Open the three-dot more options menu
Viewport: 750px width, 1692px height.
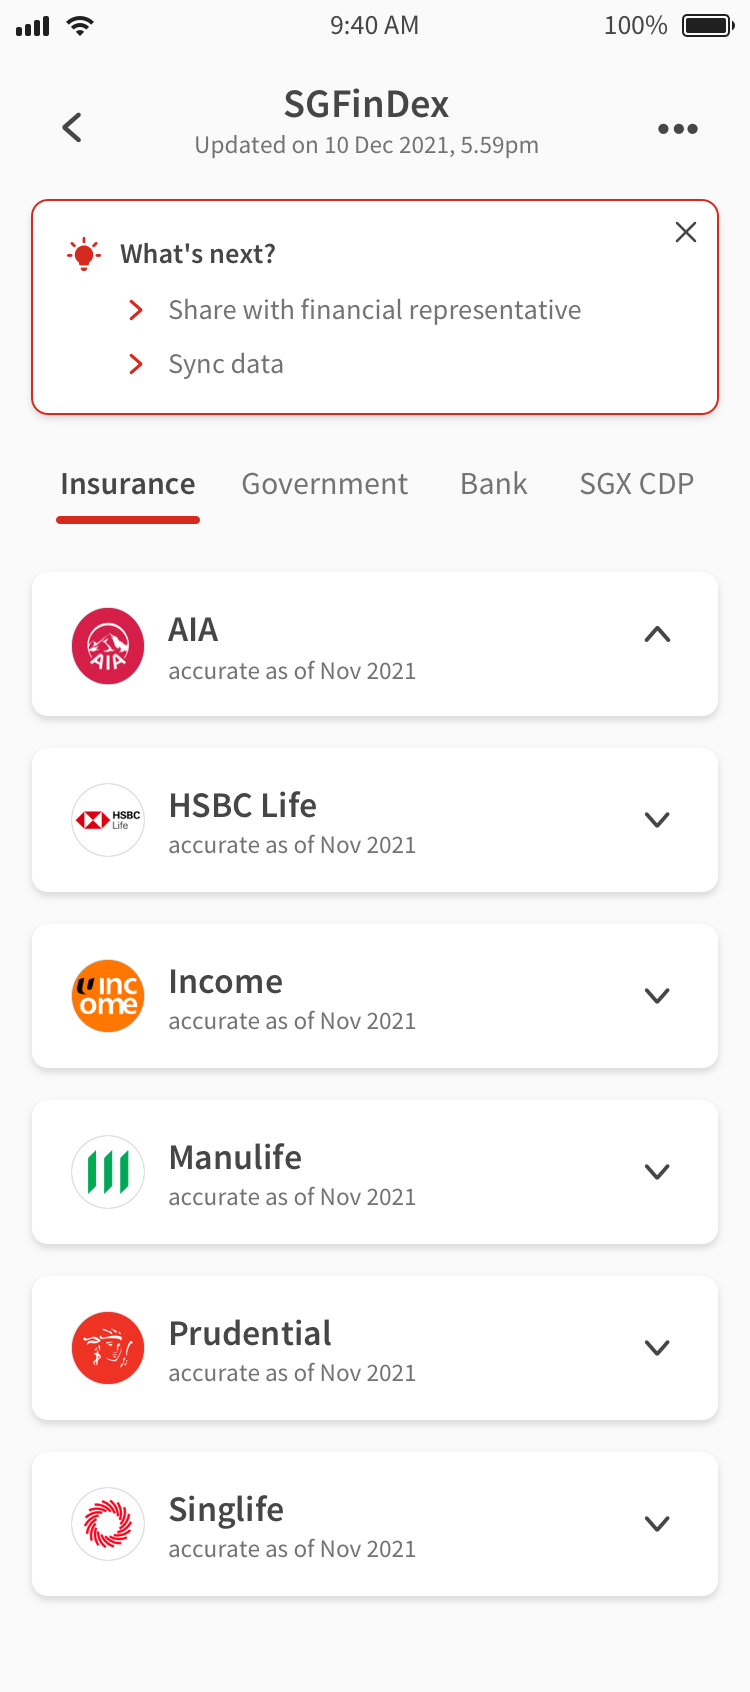point(677,129)
